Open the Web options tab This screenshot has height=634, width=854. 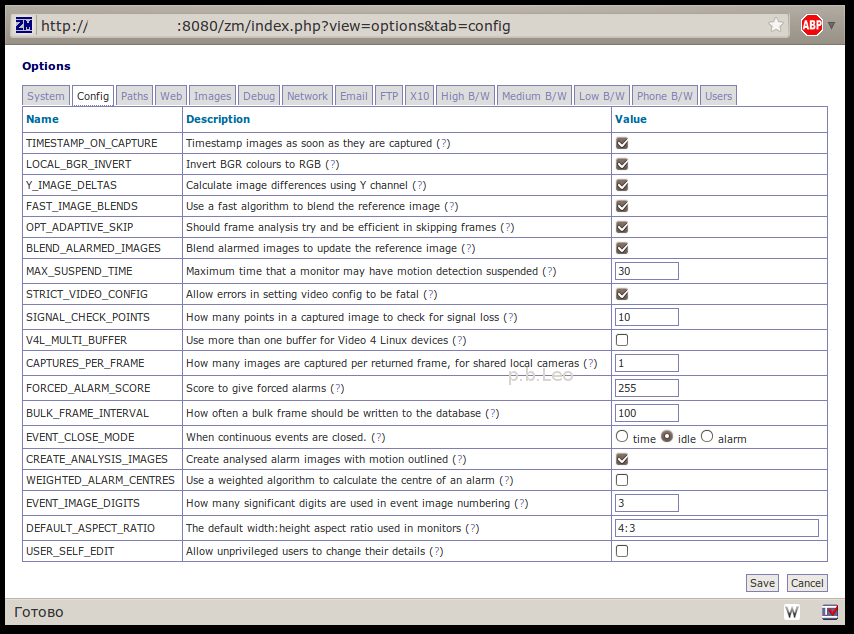(171, 96)
